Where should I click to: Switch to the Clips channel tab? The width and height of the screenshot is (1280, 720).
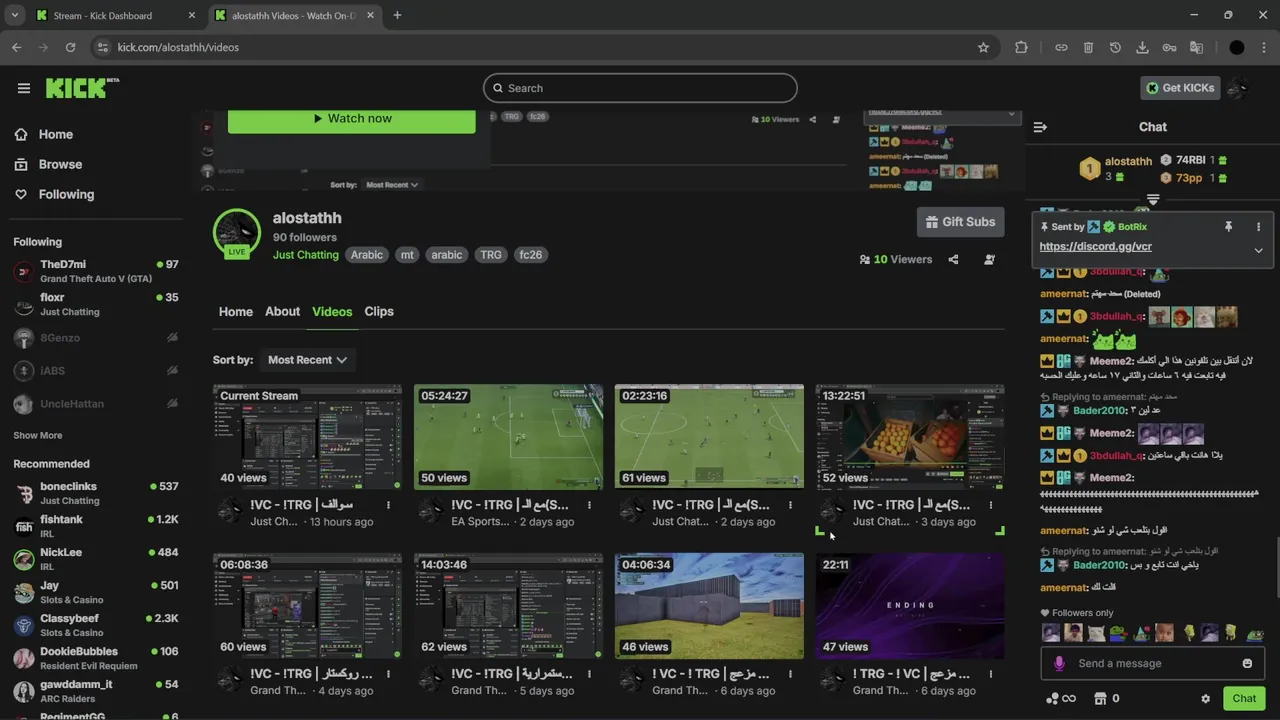click(379, 311)
